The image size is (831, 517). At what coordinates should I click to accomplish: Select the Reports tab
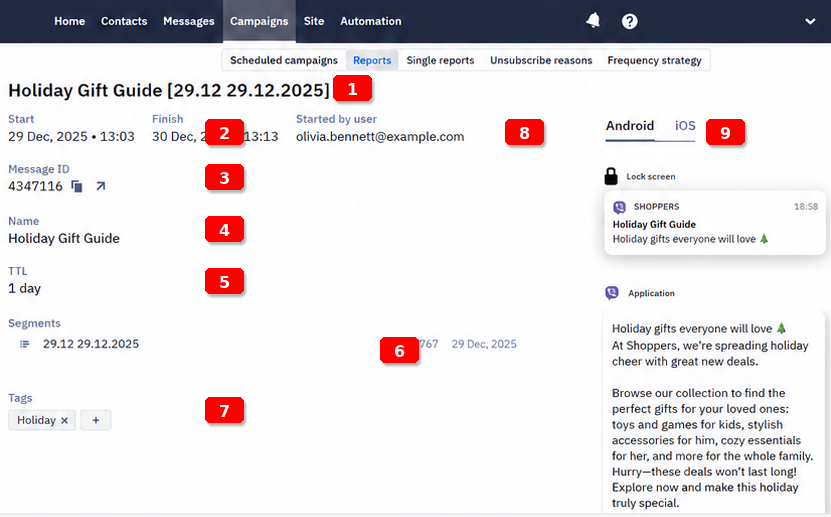pyautogui.click(x=372, y=60)
